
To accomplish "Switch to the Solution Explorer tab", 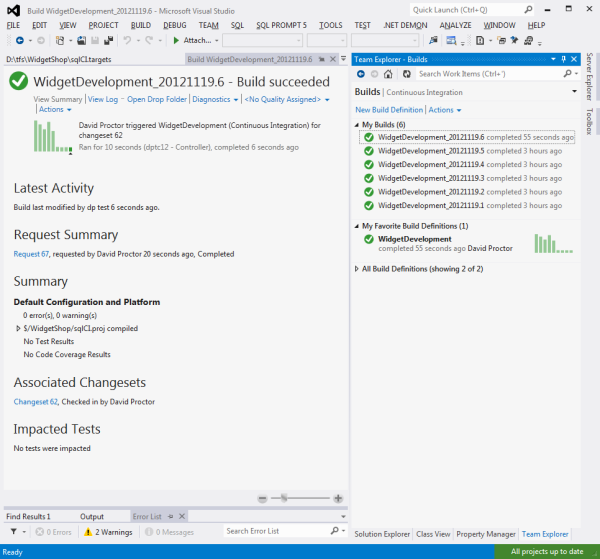I will click(381, 535).
